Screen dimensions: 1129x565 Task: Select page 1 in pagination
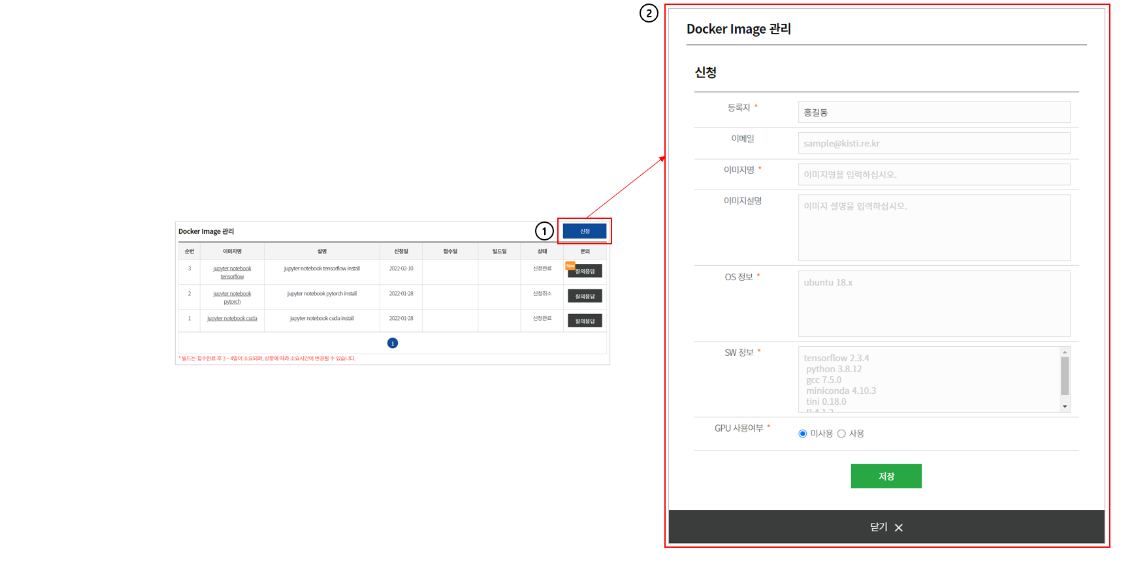tap(392, 343)
